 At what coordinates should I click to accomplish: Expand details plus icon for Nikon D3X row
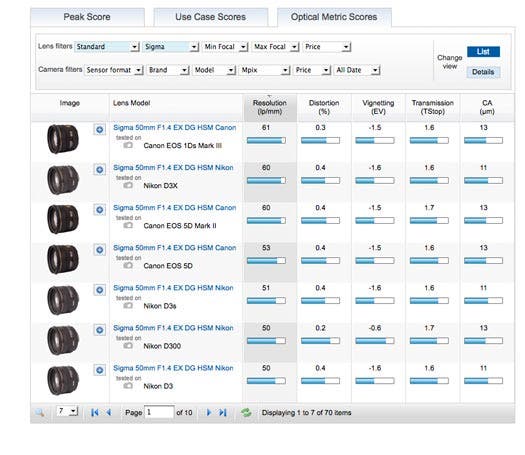click(x=99, y=170)
